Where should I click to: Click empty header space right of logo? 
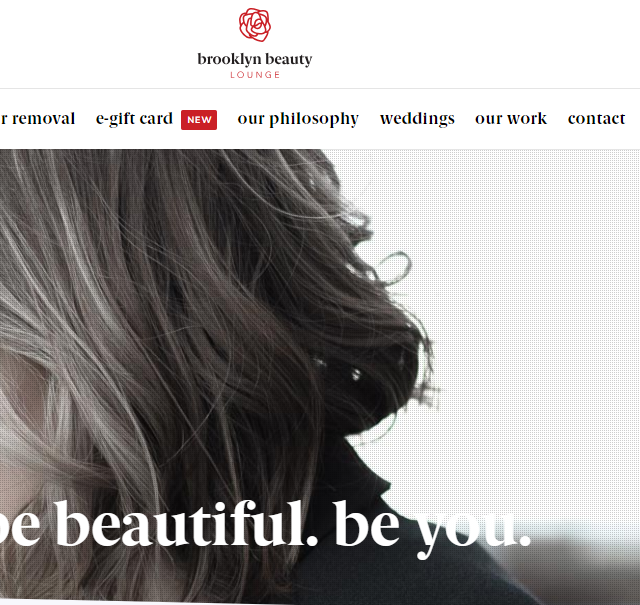(x=473, y=43)
